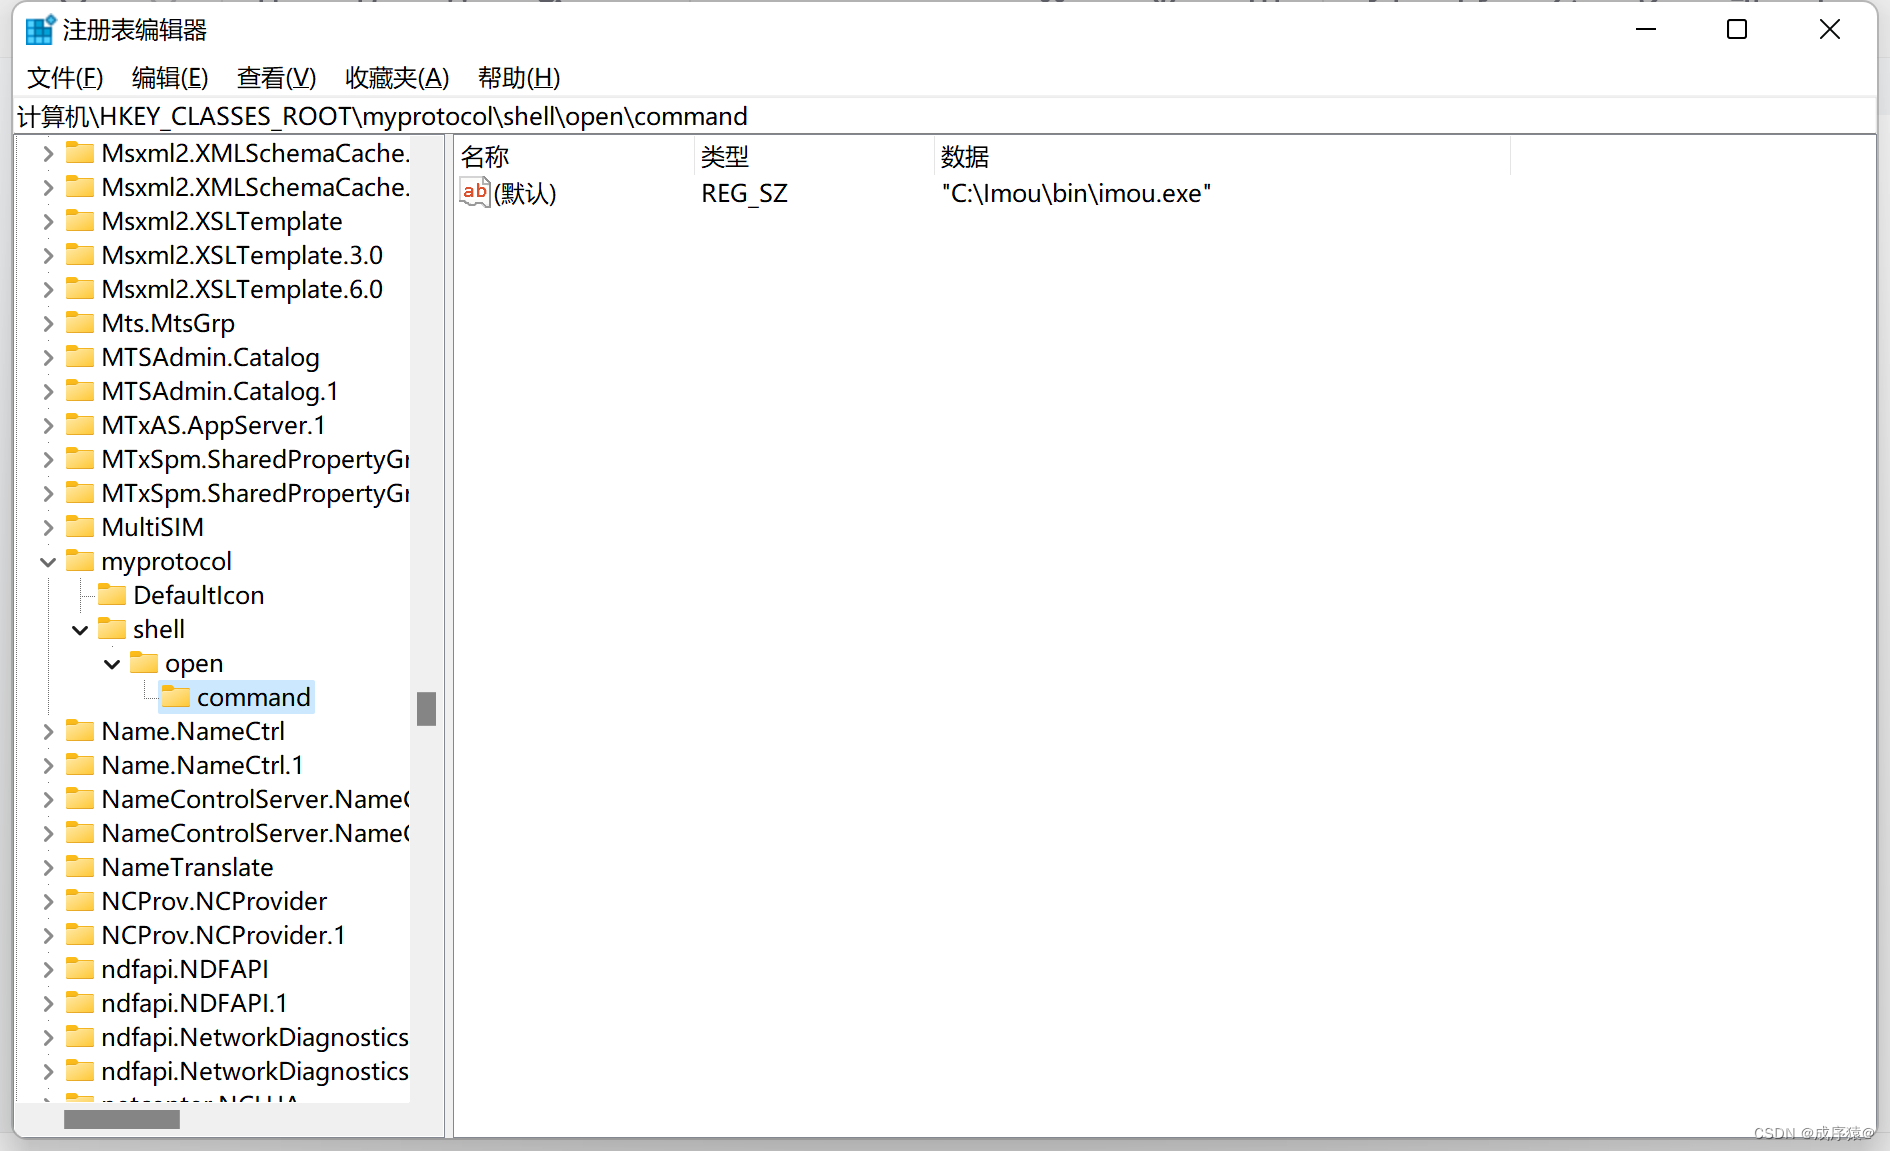Click the MultiSIM folder icon
Viewport: 1890px width, 1151px height.
coord(80,527)
